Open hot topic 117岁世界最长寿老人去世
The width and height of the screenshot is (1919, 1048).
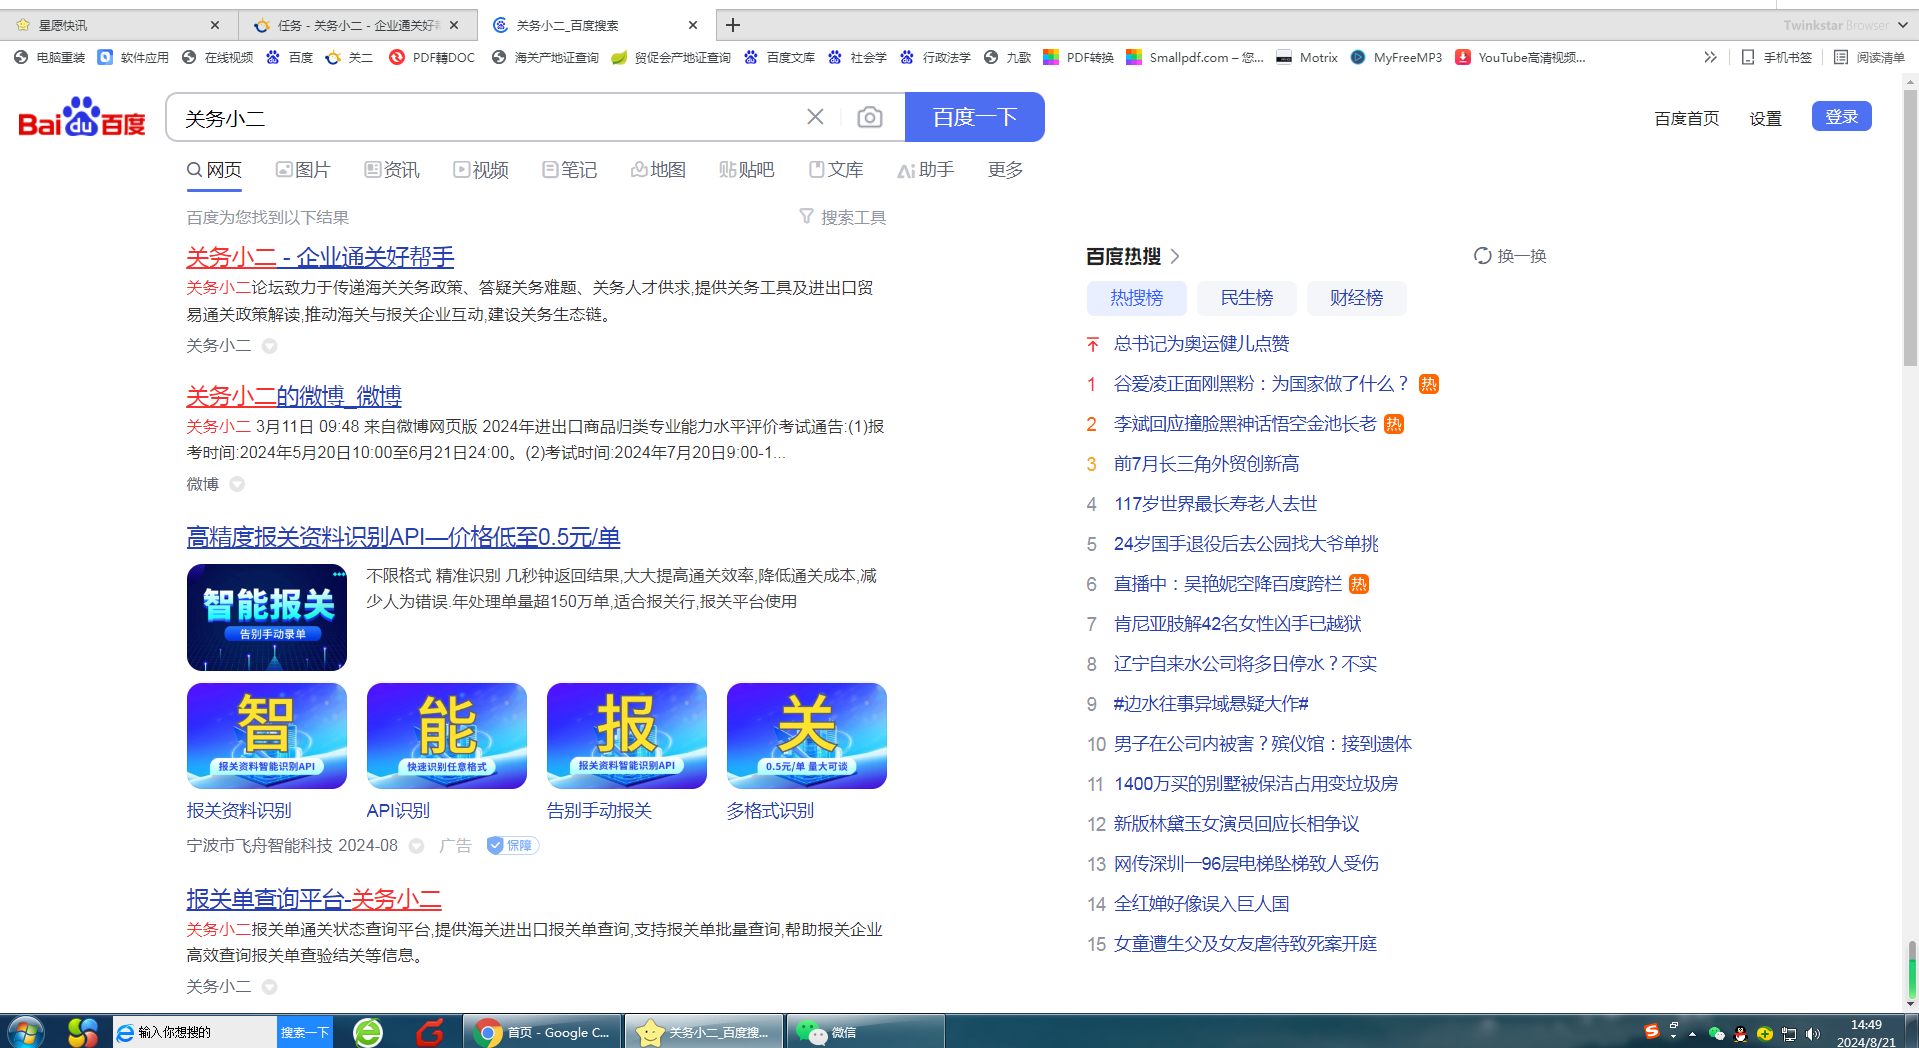click(x=1216, y=504)
